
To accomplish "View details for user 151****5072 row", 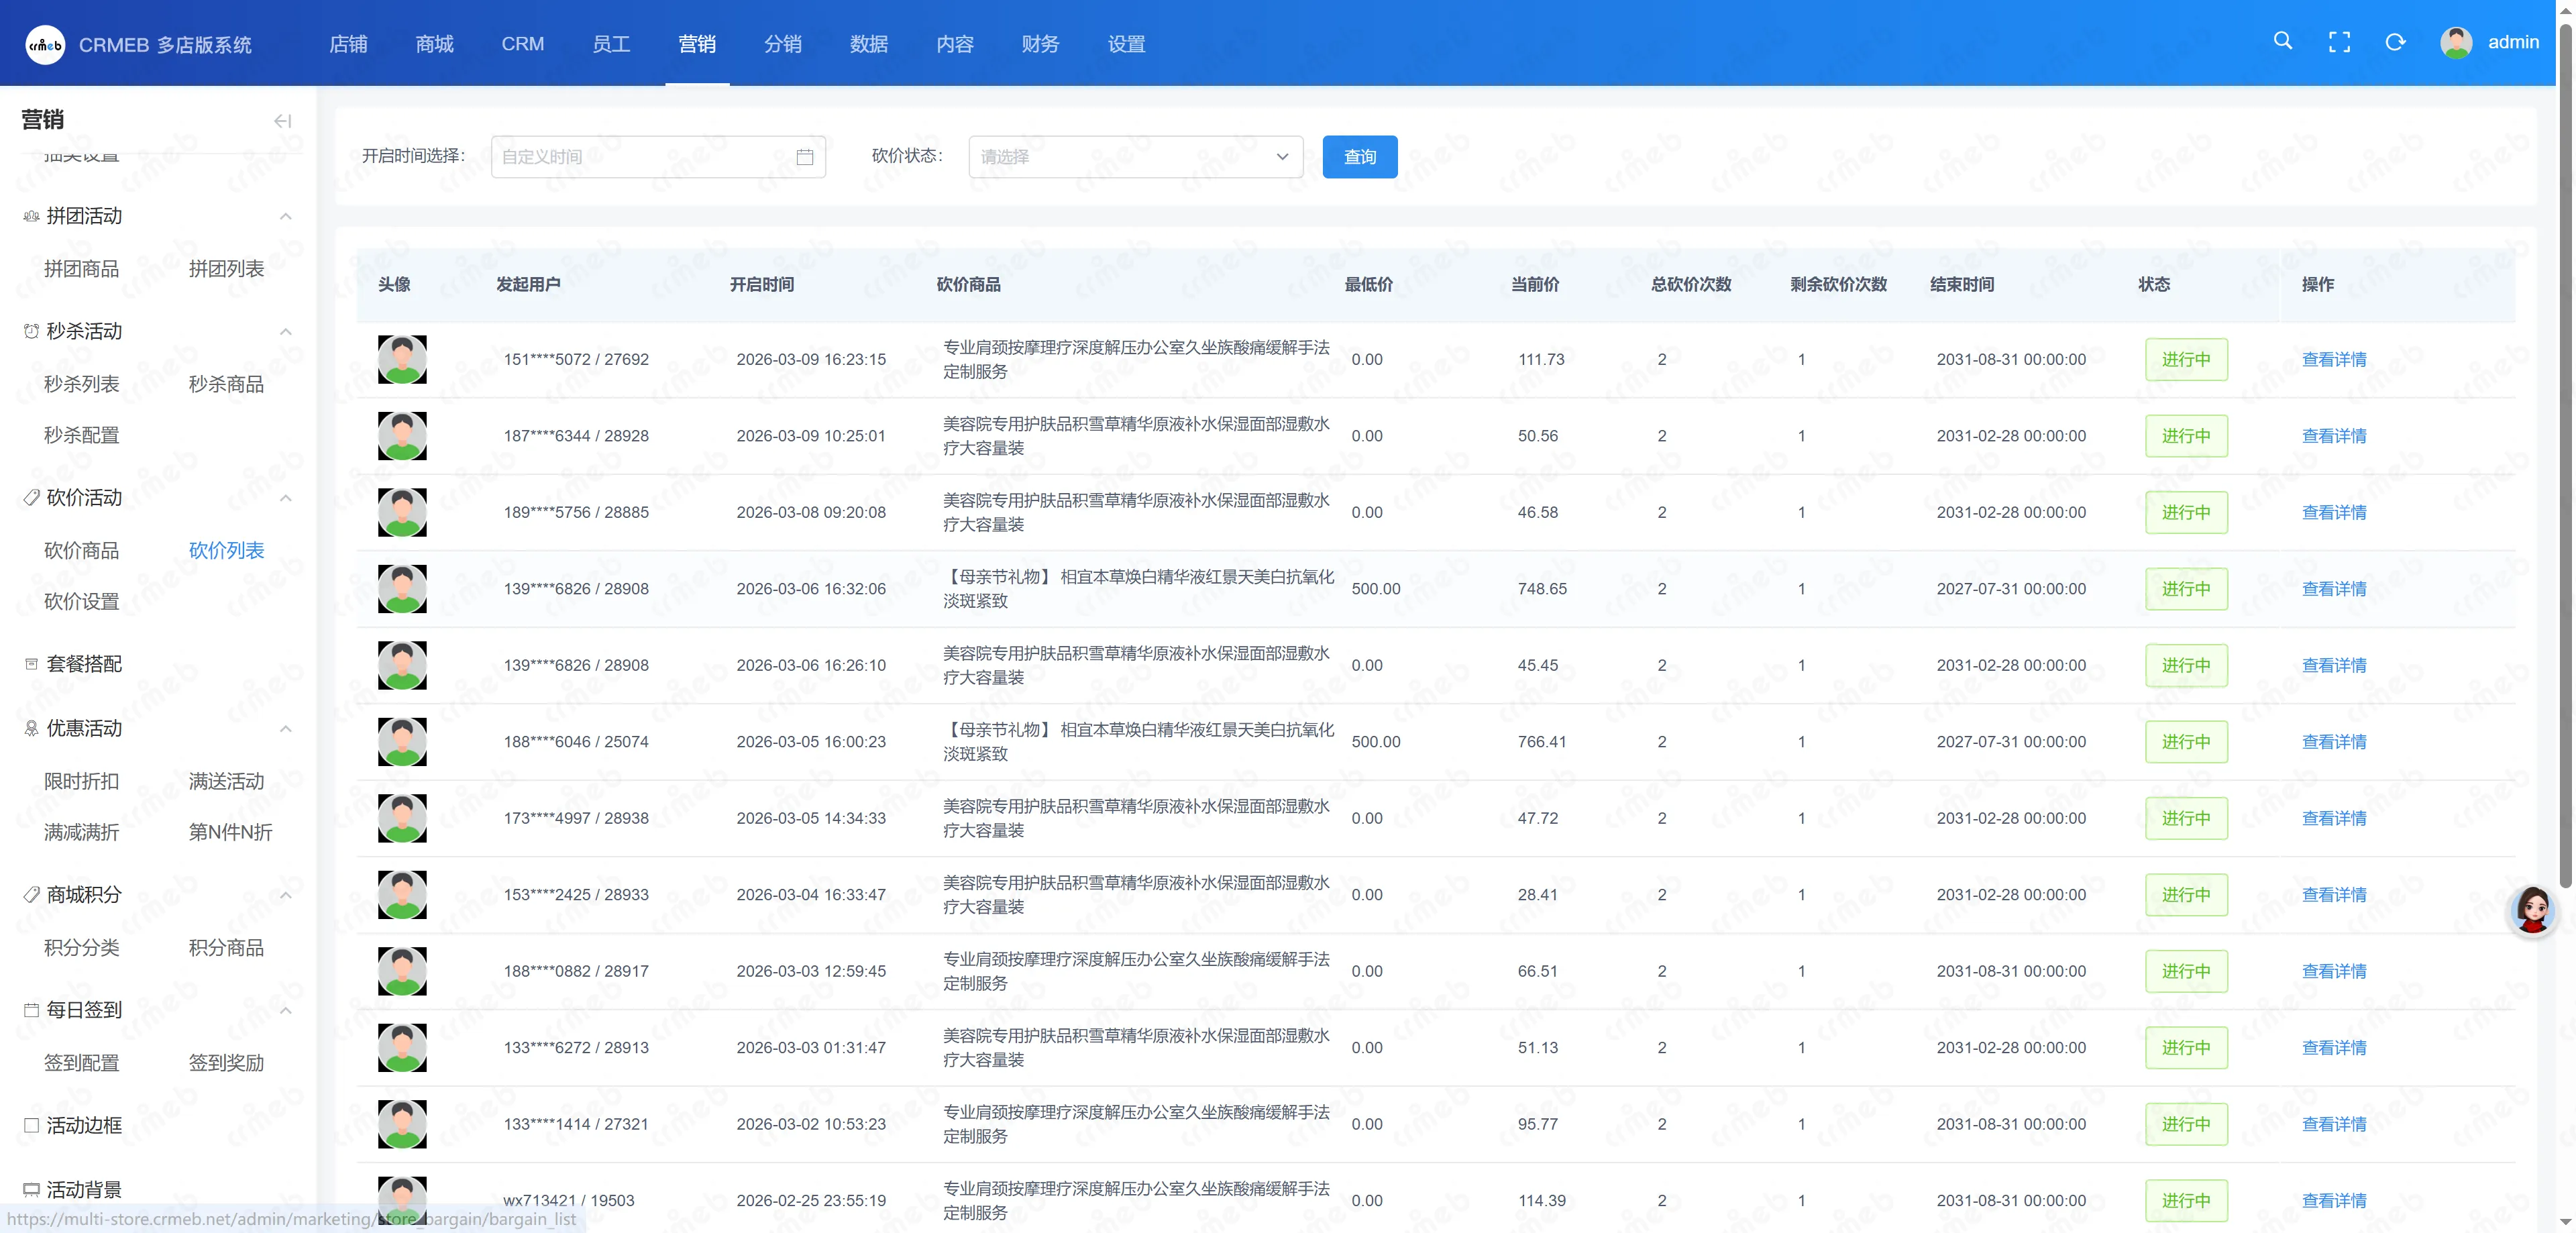I will [x=2334, y=359].
